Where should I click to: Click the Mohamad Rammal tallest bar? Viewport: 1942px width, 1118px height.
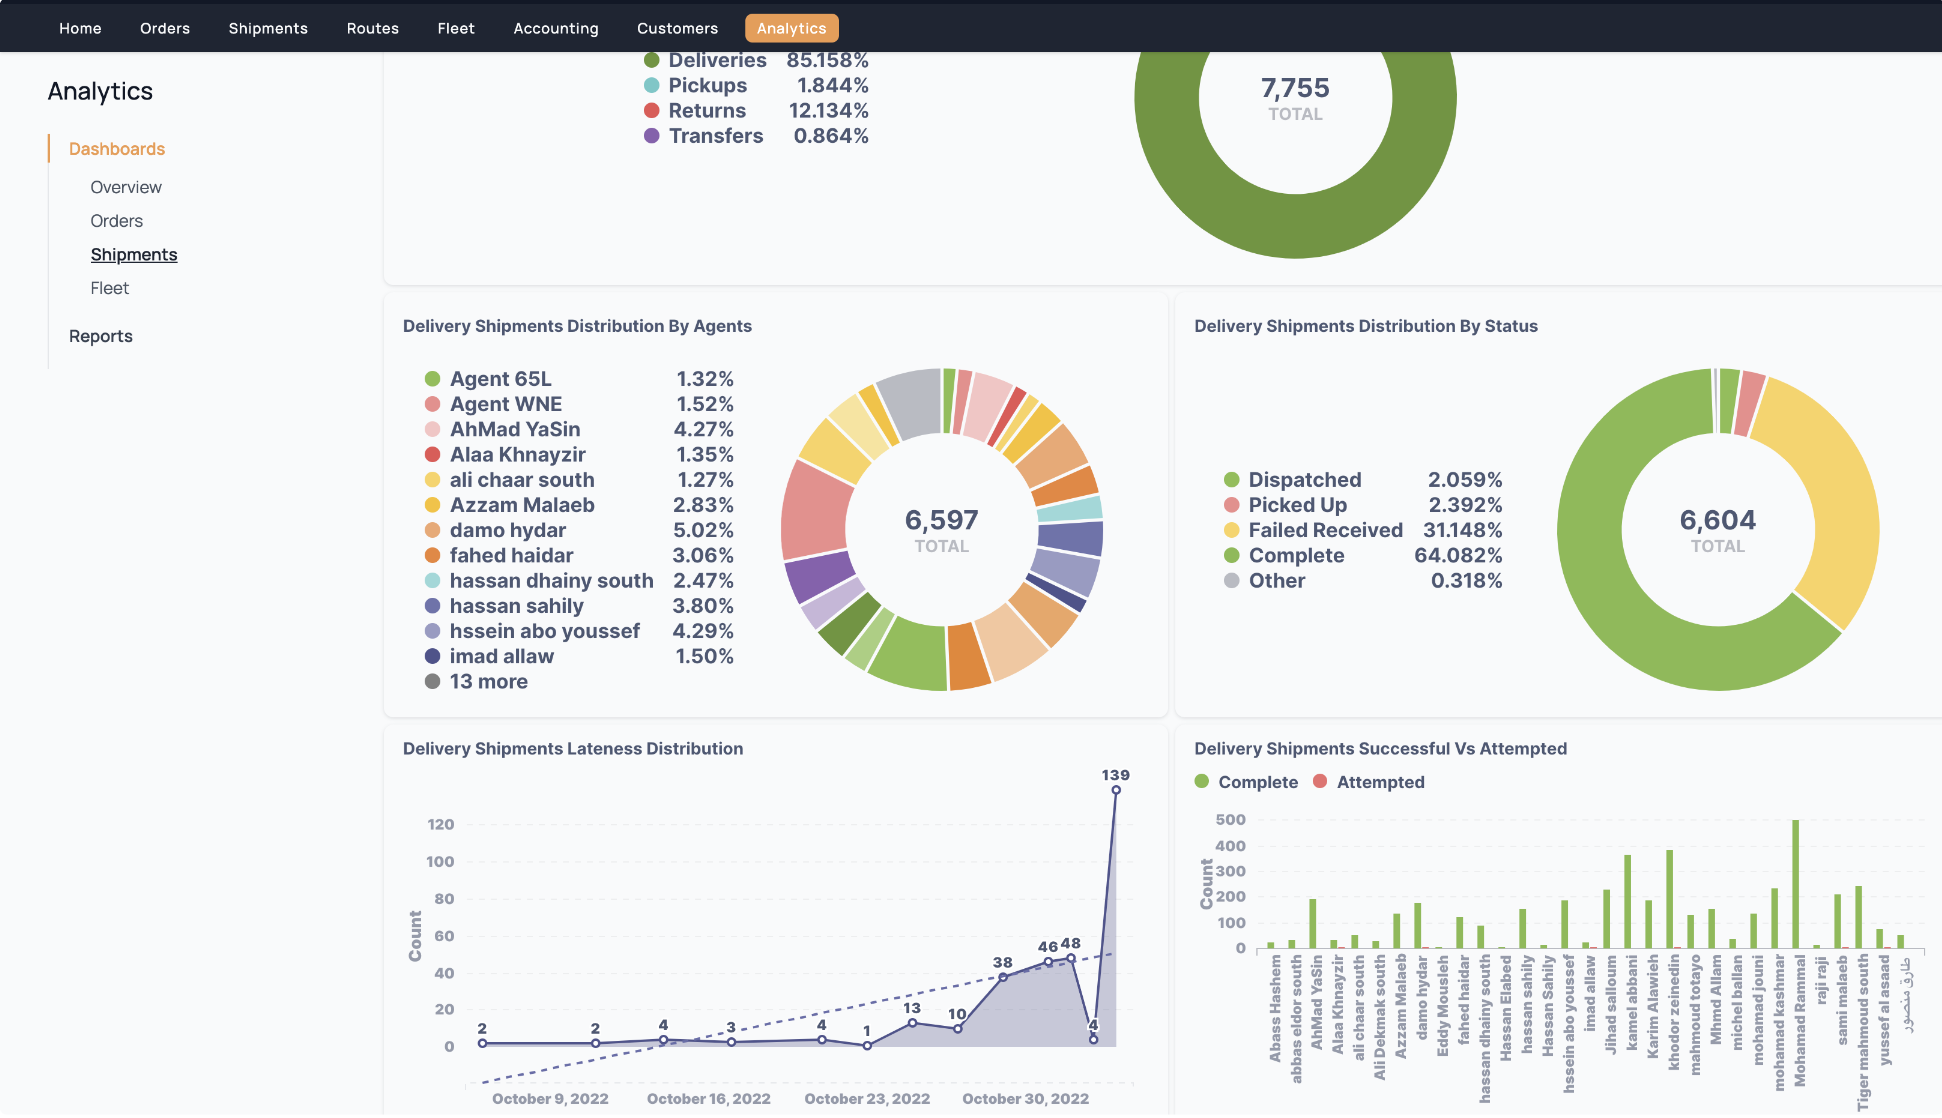(x=1796, y=884)
